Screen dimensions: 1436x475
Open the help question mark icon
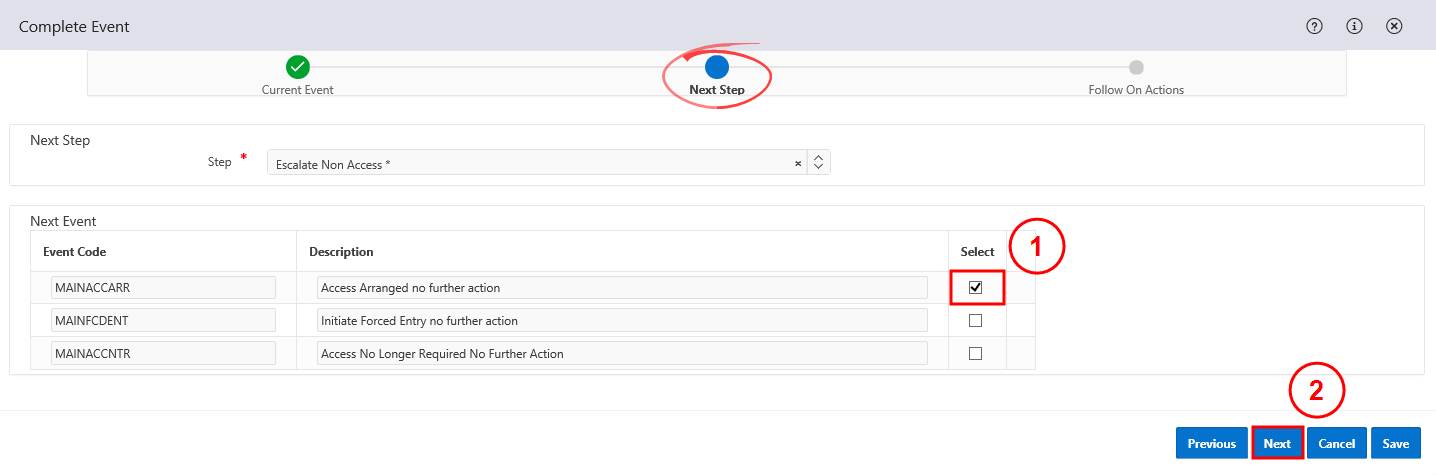pos(1315,26)
